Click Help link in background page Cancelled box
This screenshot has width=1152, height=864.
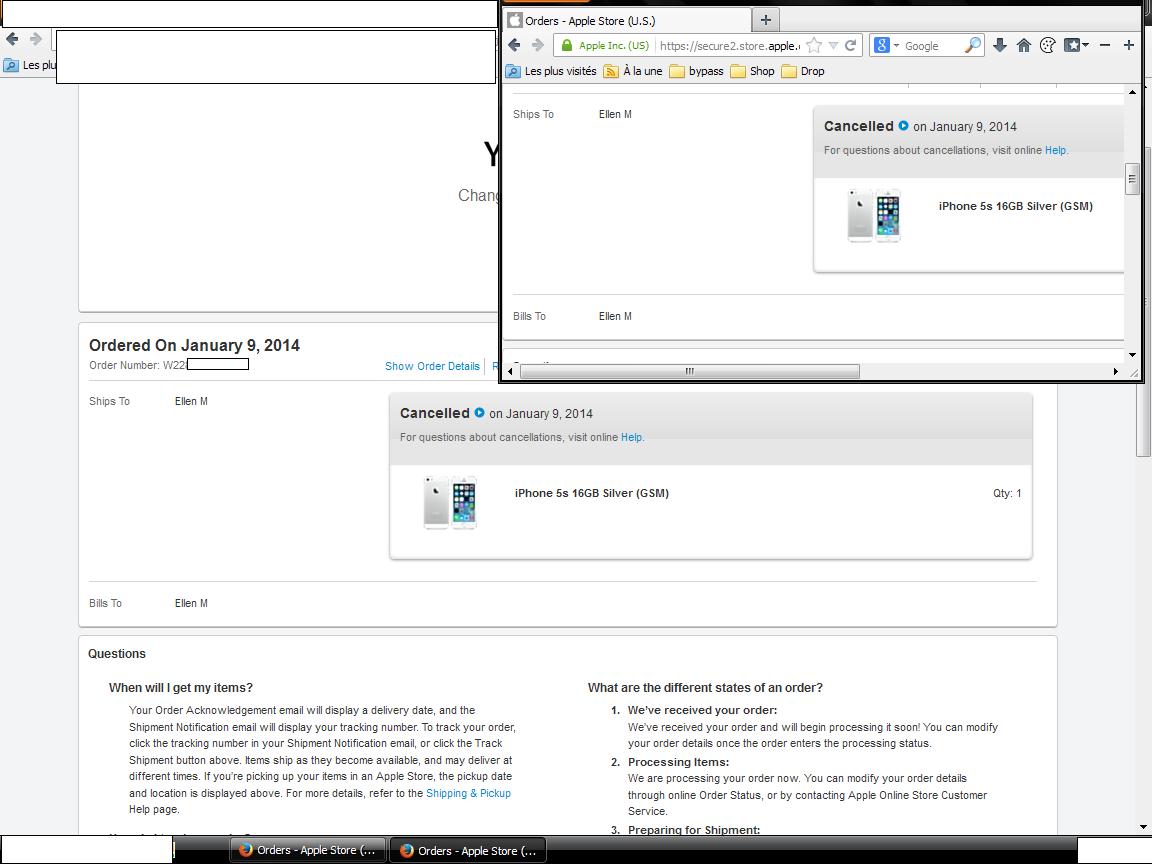[x=631, y=437]
